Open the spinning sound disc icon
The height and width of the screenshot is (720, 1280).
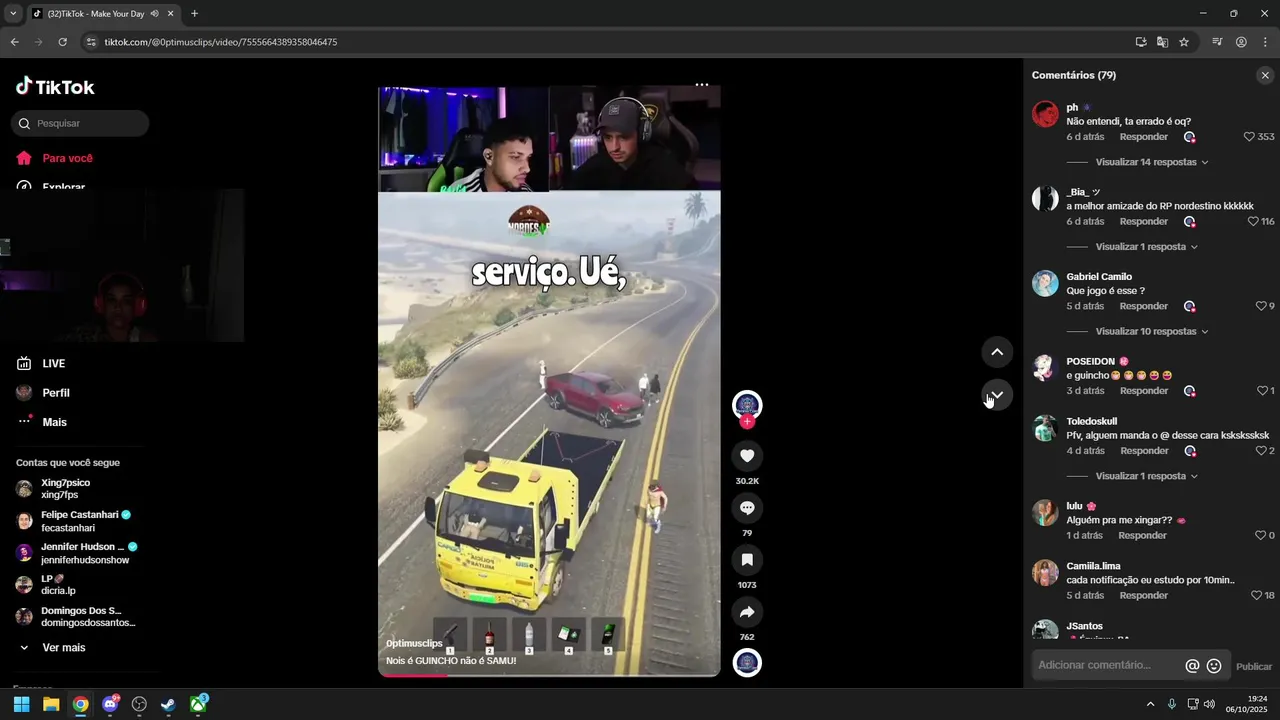[747, 663]
